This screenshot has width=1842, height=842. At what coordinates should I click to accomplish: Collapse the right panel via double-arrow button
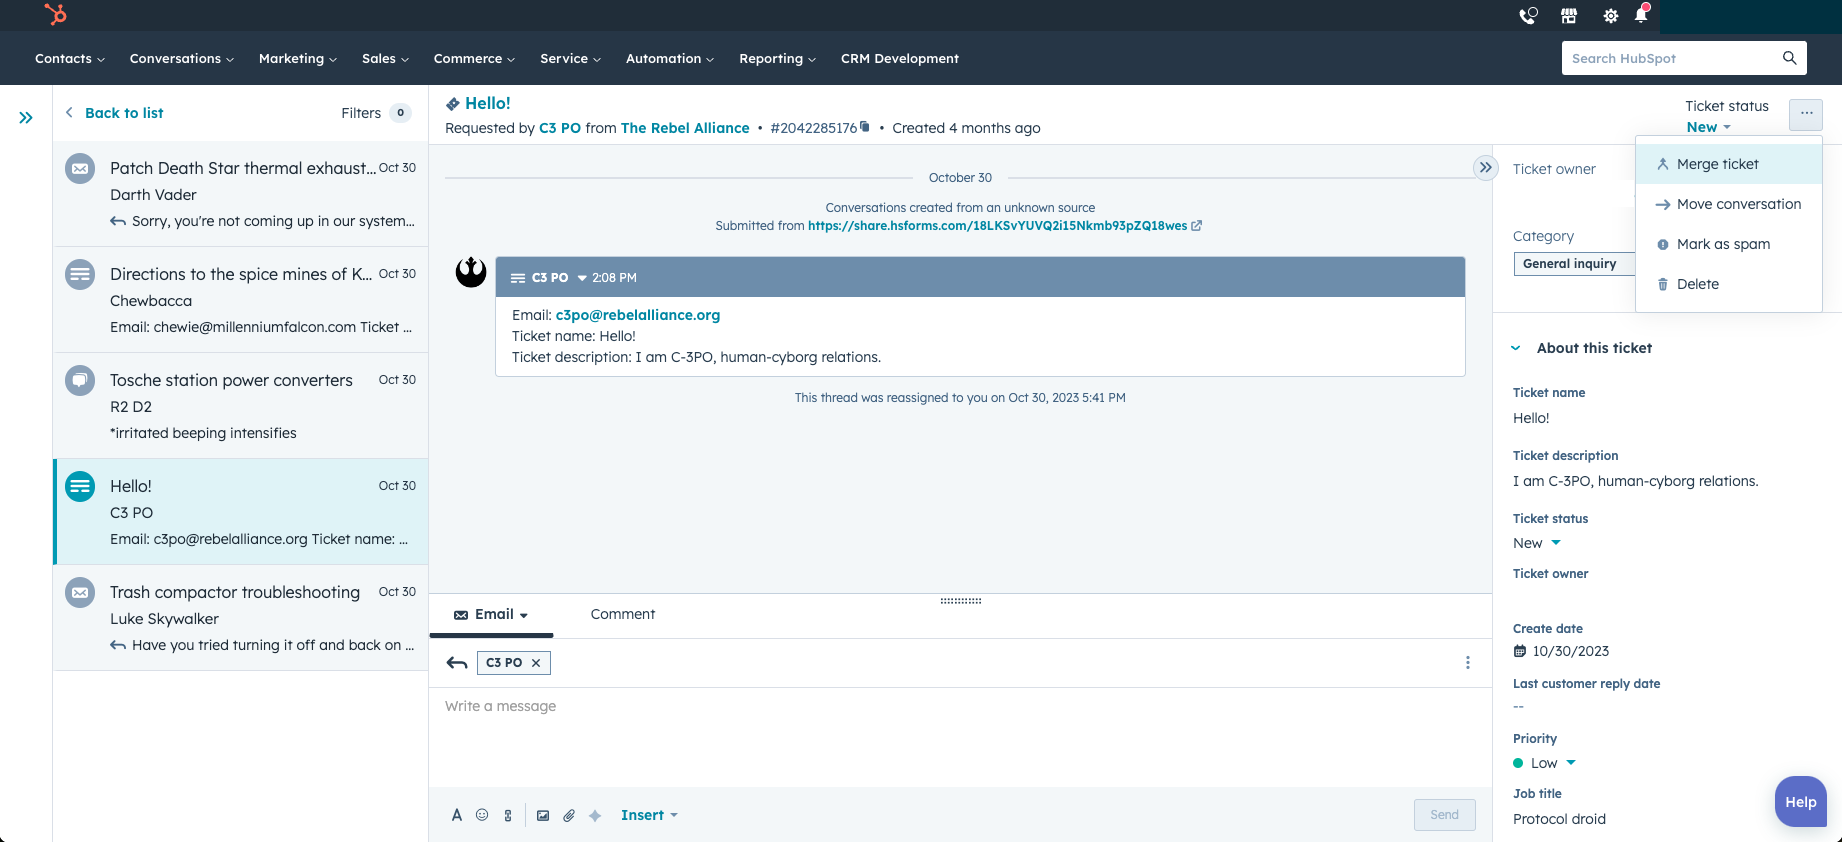pos(1485,168)
